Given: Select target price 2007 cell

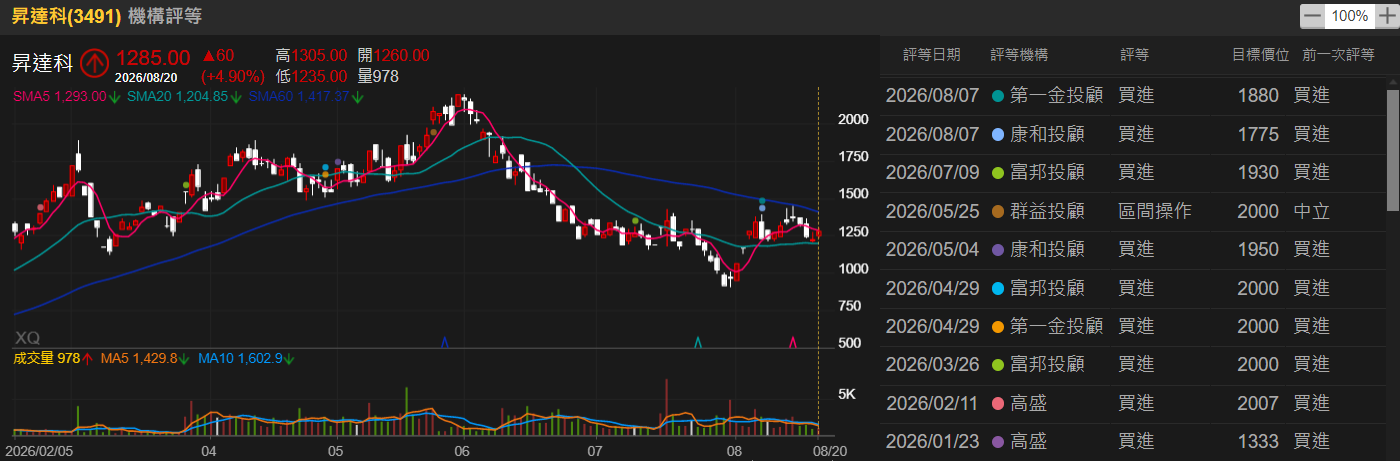Looking at the screenshot, I should (x=1257, y=403).
